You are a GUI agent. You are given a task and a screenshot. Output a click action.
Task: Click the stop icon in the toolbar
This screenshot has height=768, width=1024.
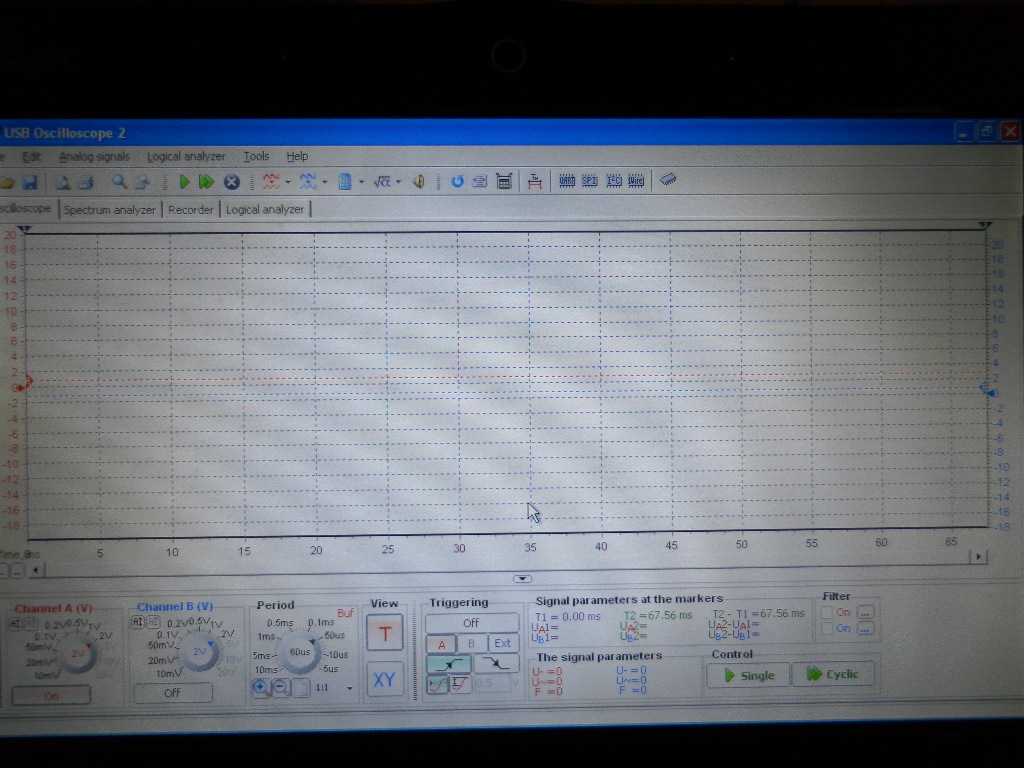pyautogui.click(x=231, y=182)
